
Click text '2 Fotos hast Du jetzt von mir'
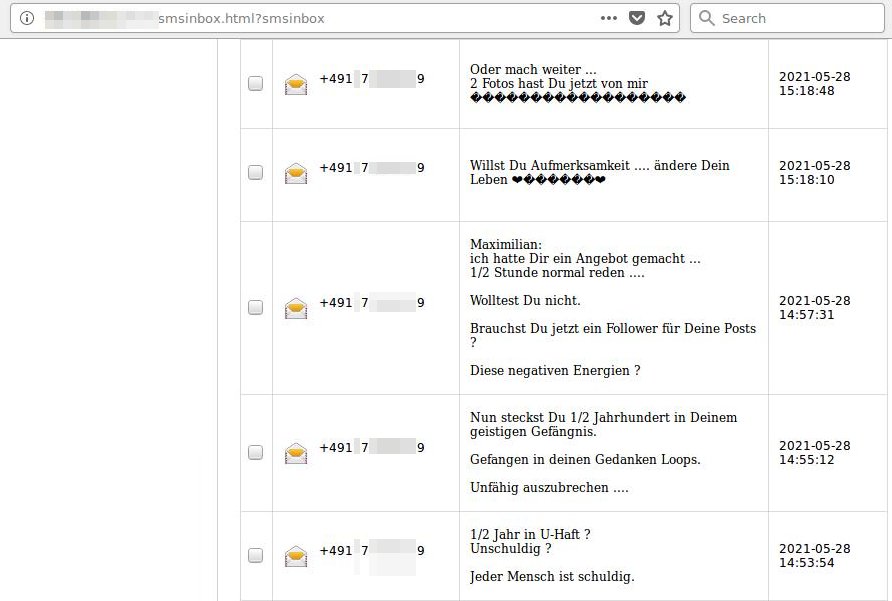(559, 84)
